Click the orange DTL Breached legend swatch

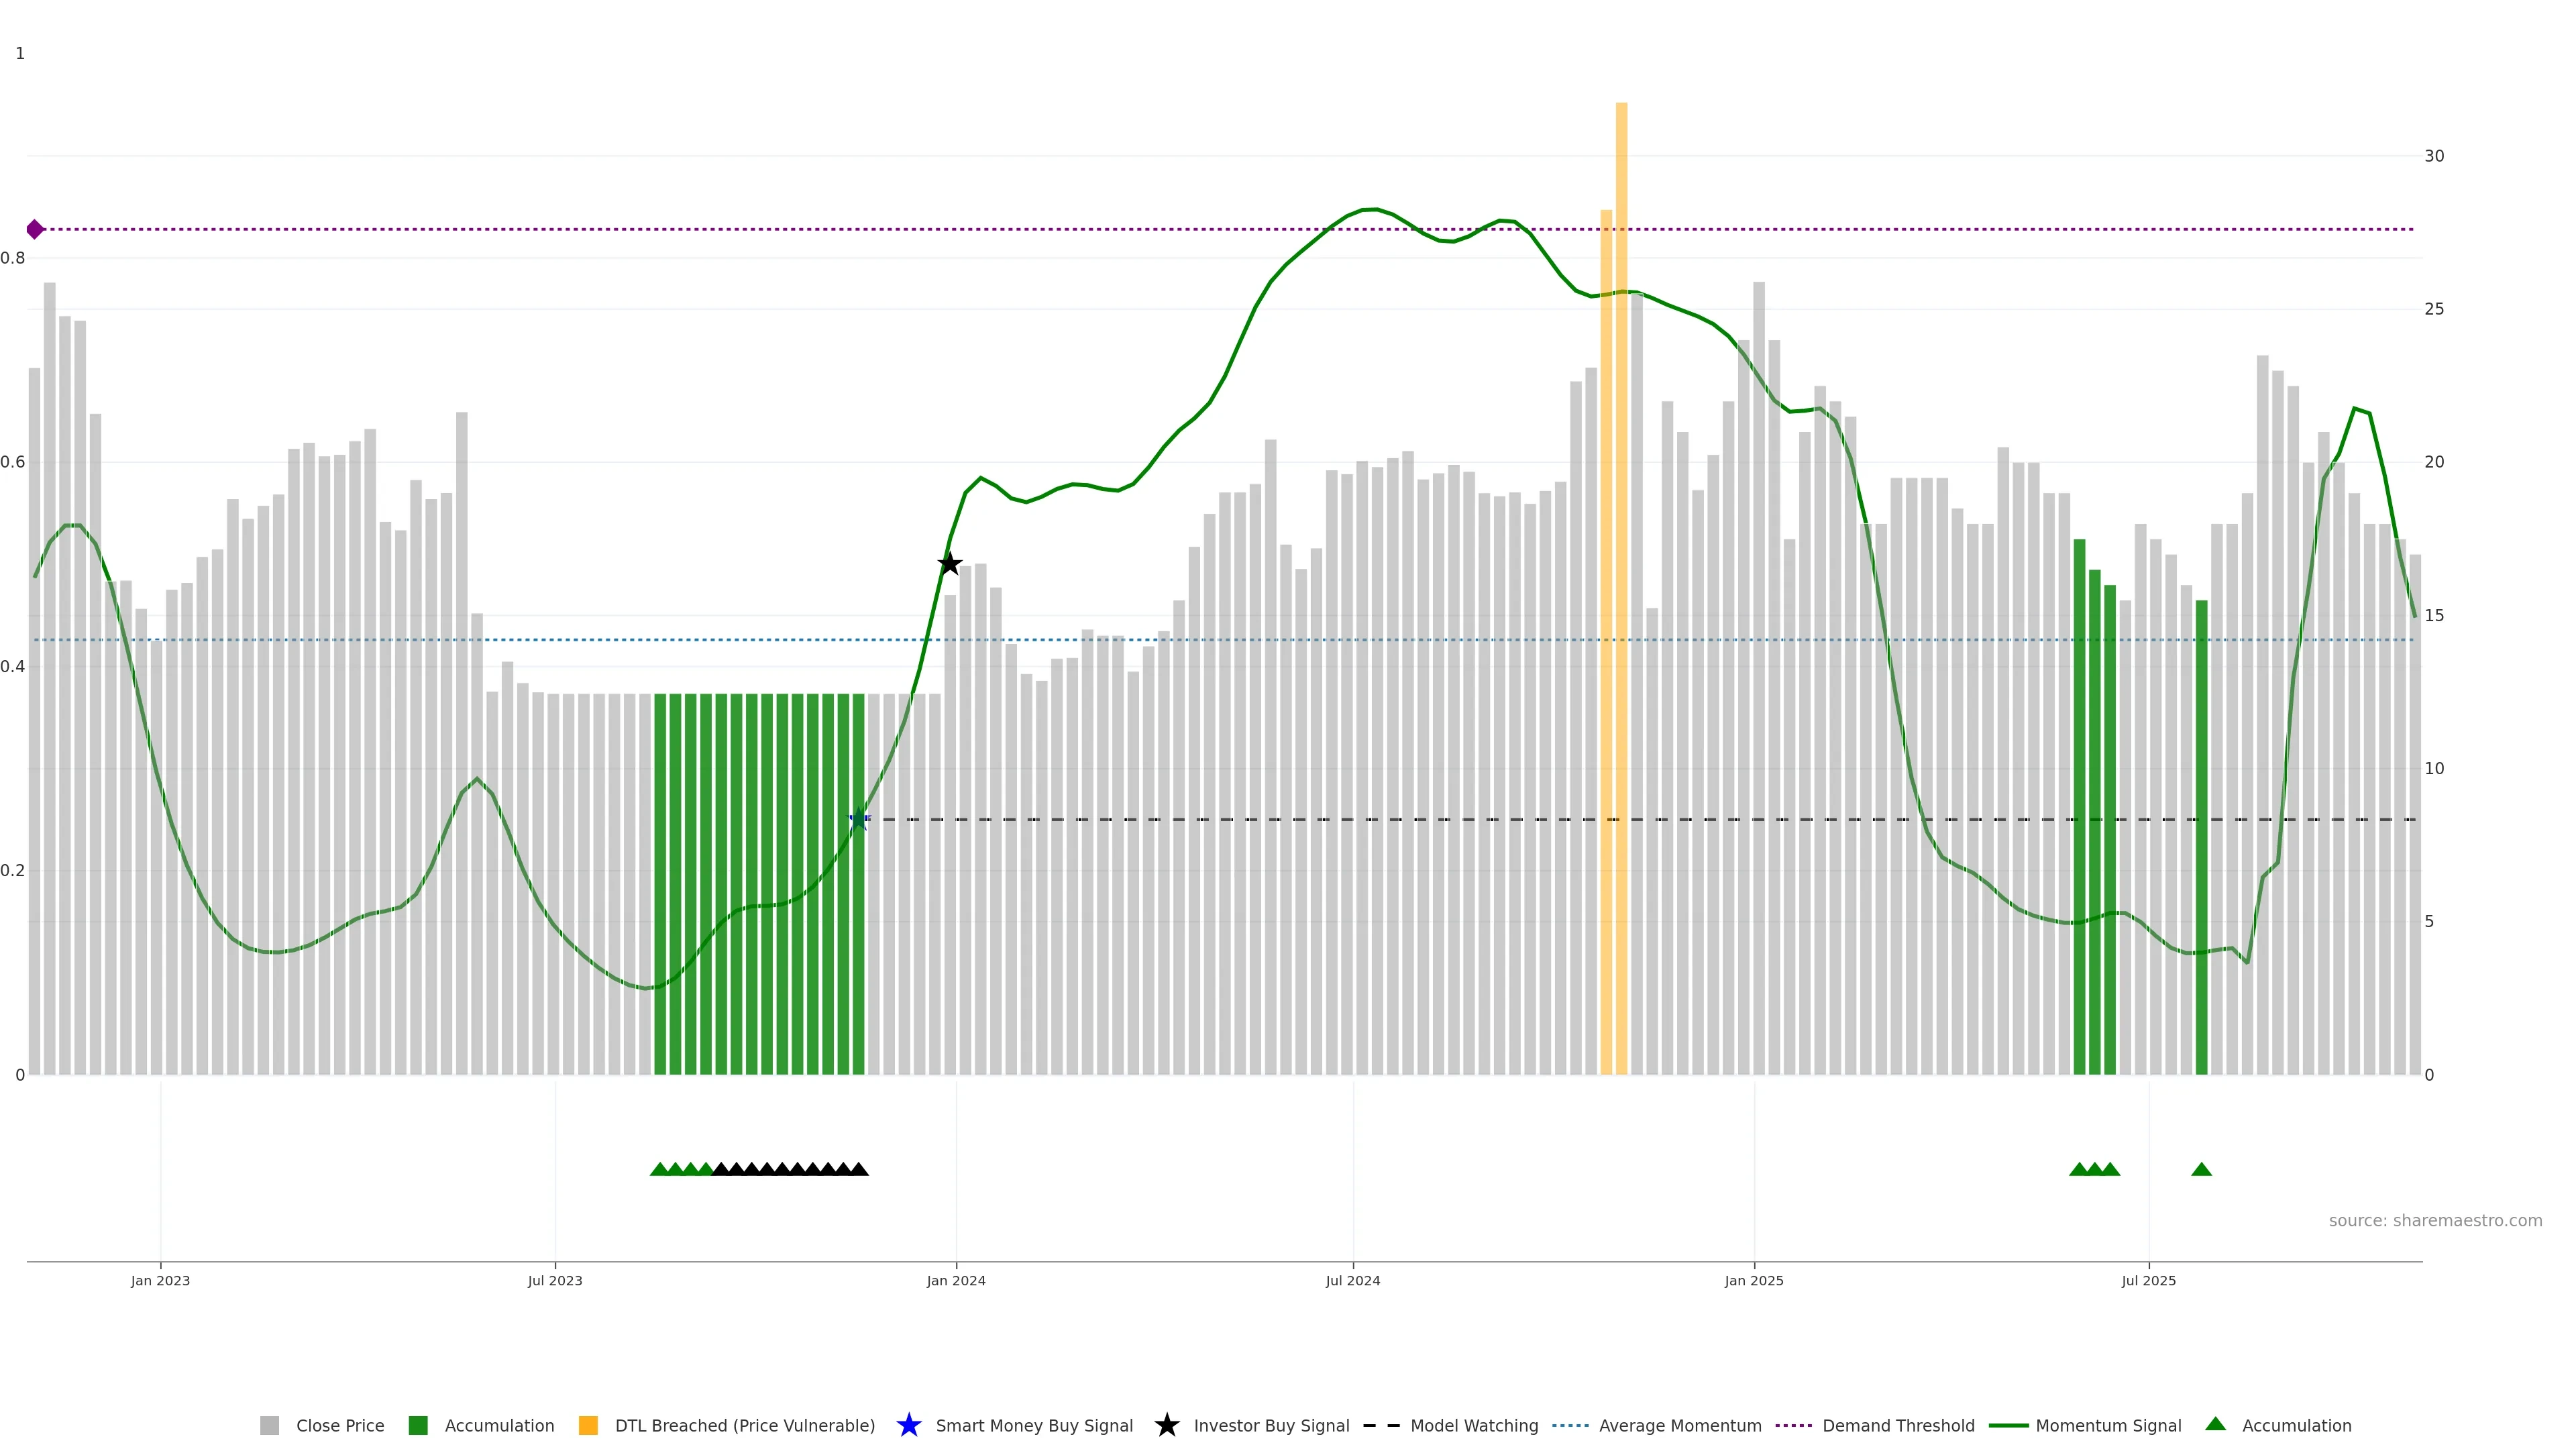click(x=588, y=1426)
